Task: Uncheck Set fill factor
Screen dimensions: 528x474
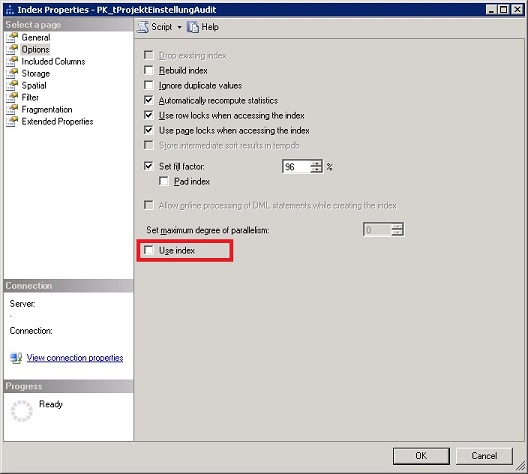Action: point(148,166)
